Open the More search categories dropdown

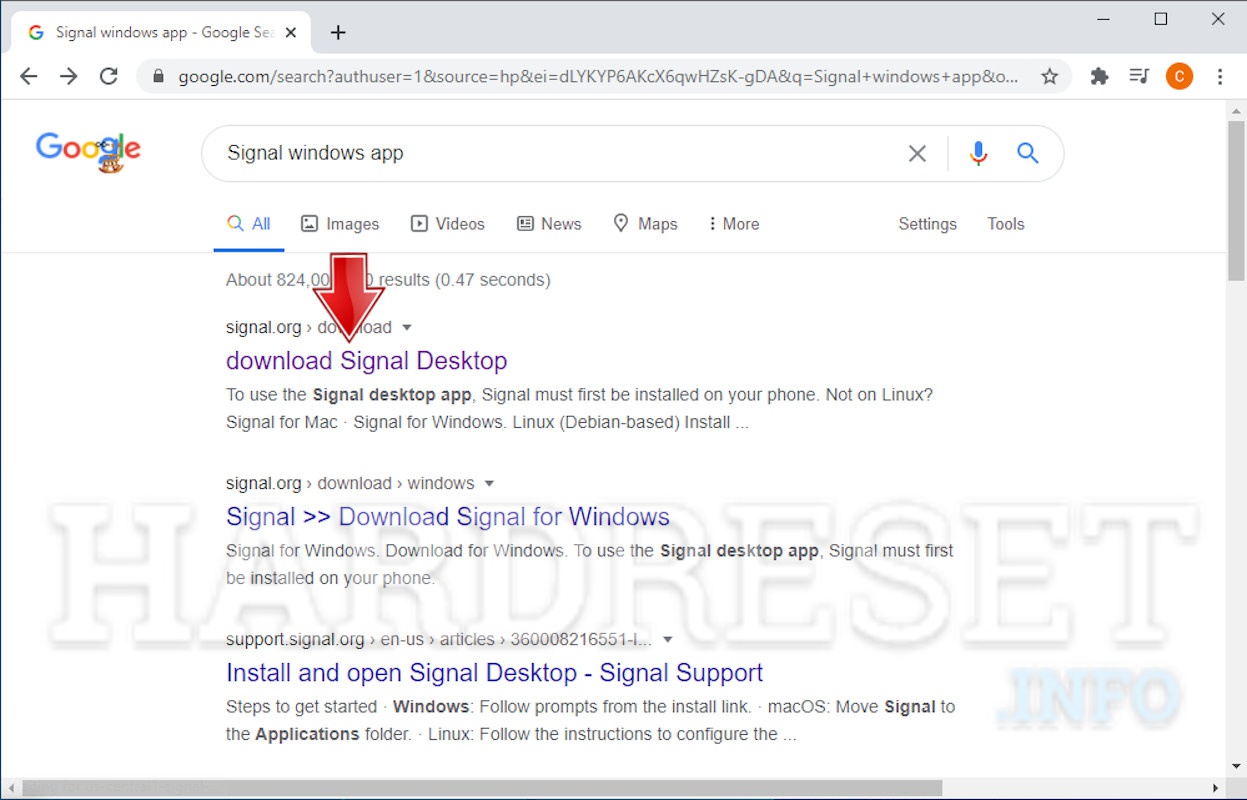tap(733, 223)
